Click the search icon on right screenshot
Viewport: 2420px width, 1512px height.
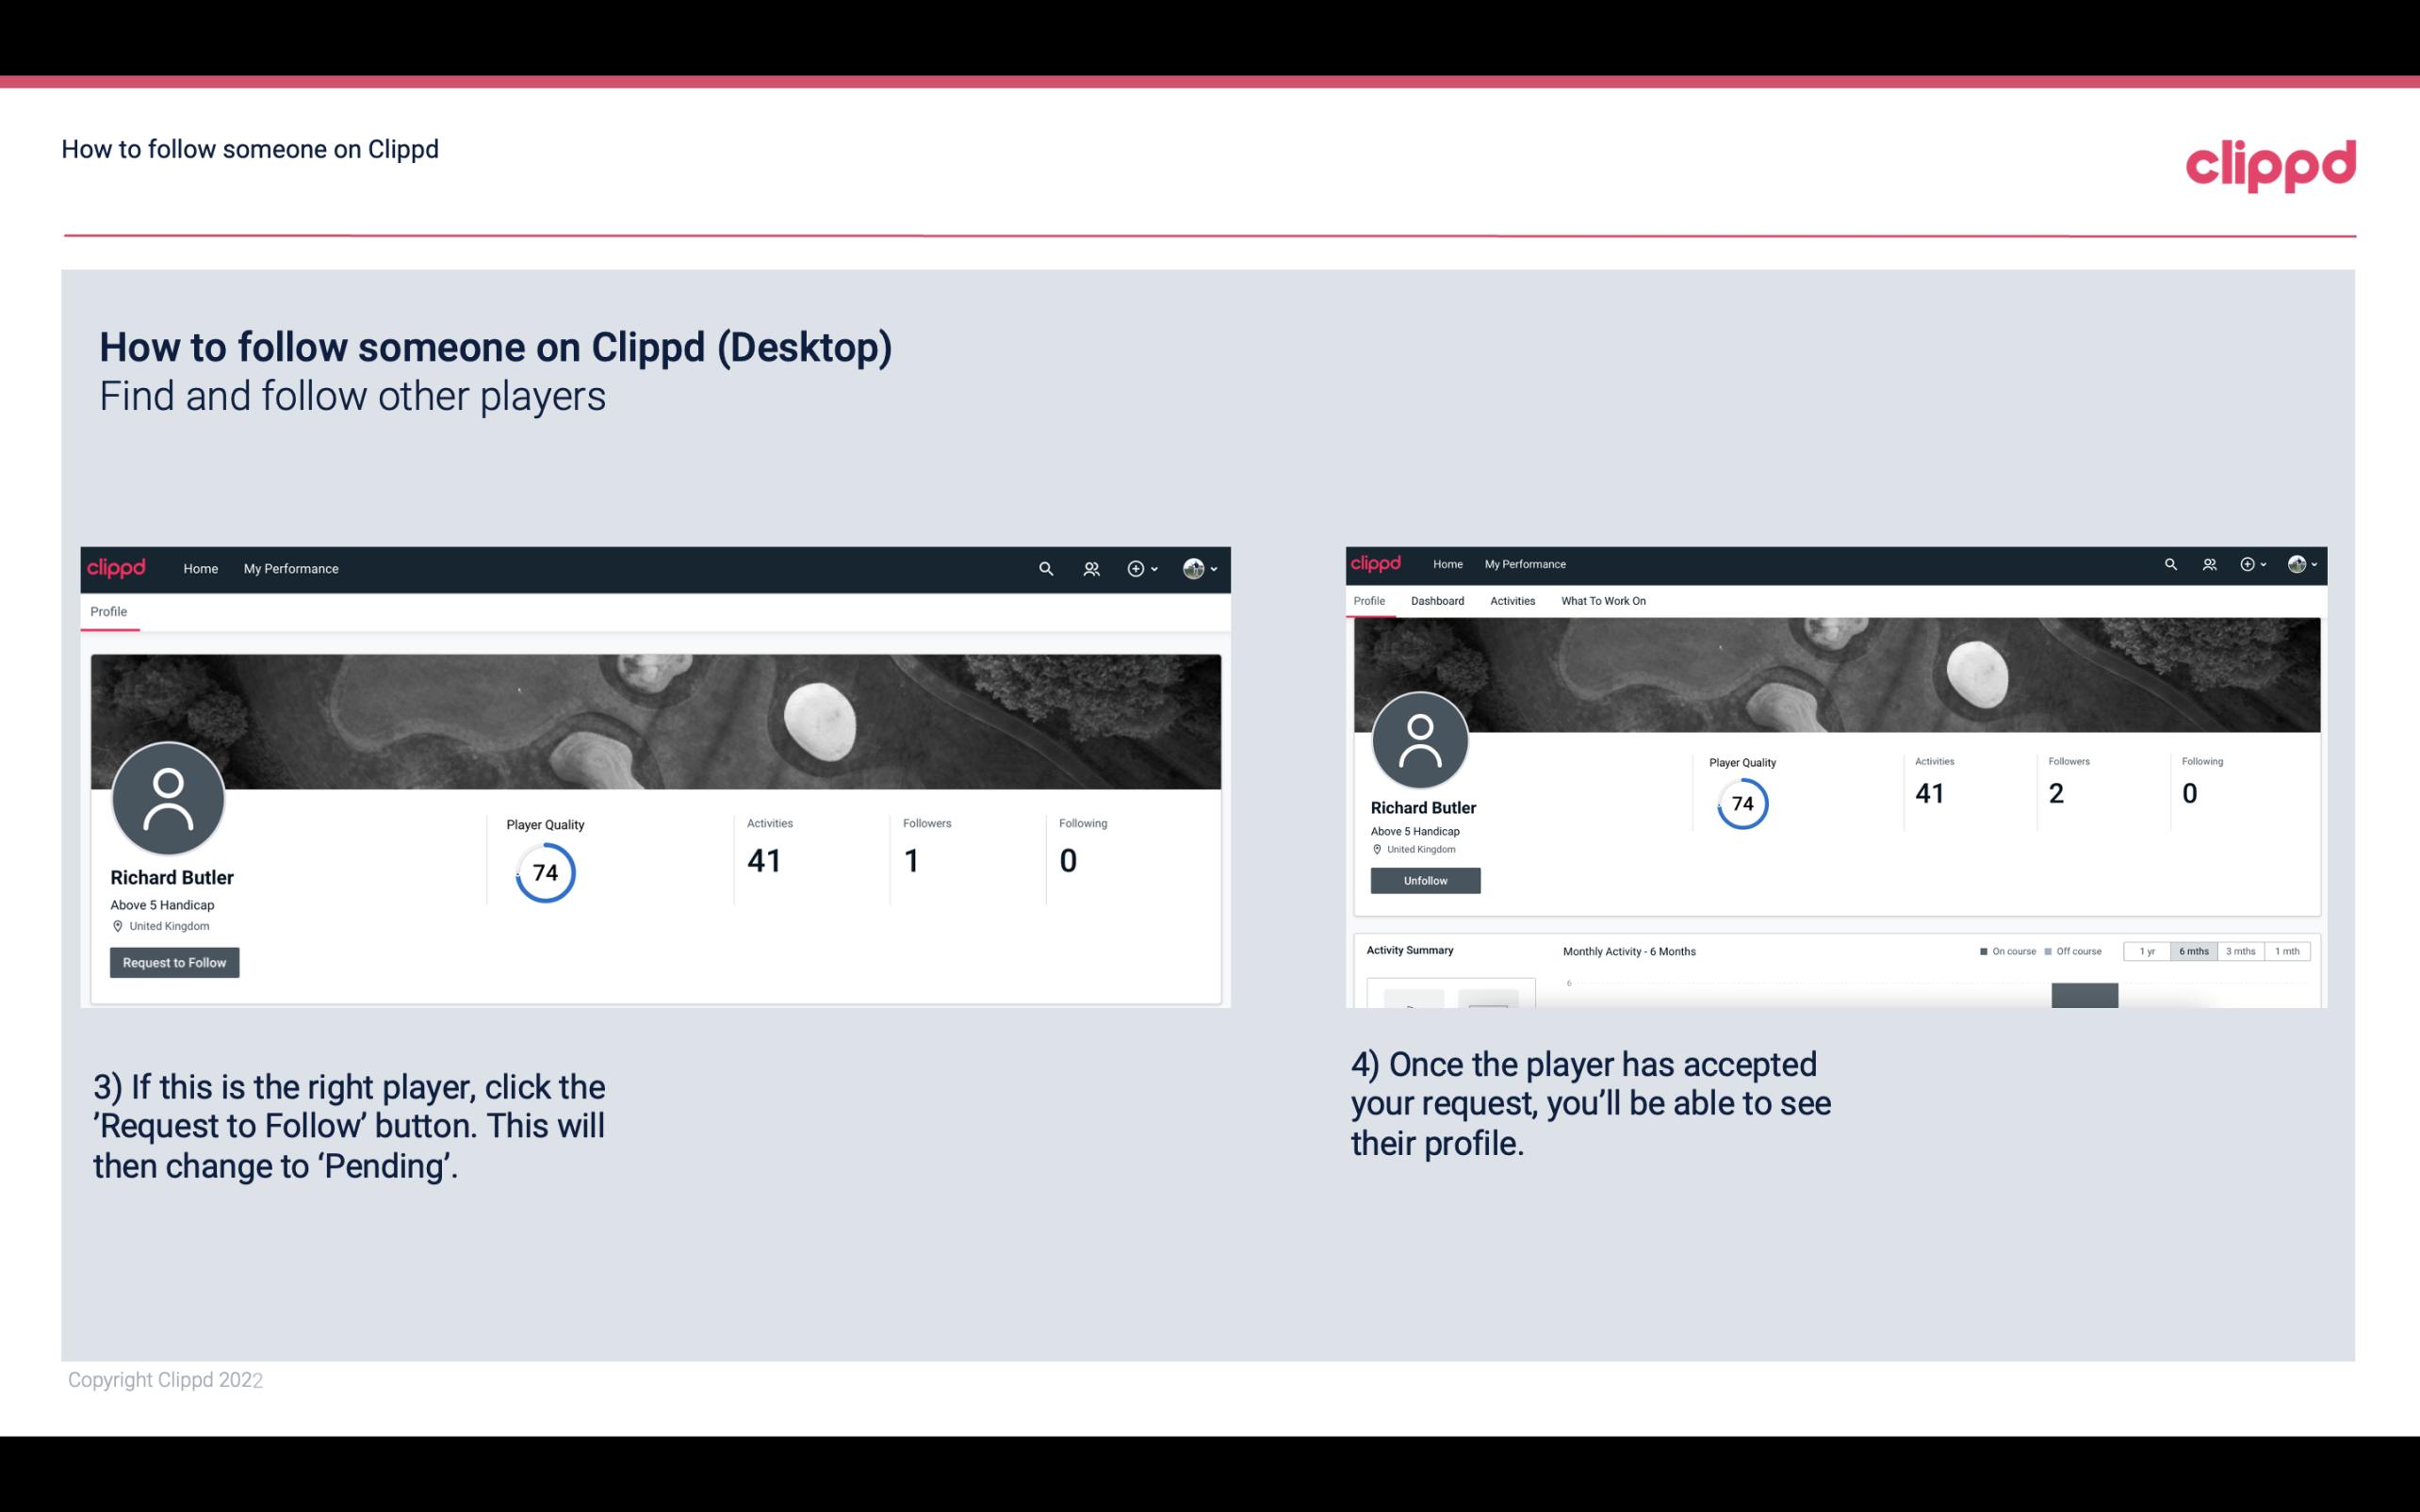[2171, 562]
